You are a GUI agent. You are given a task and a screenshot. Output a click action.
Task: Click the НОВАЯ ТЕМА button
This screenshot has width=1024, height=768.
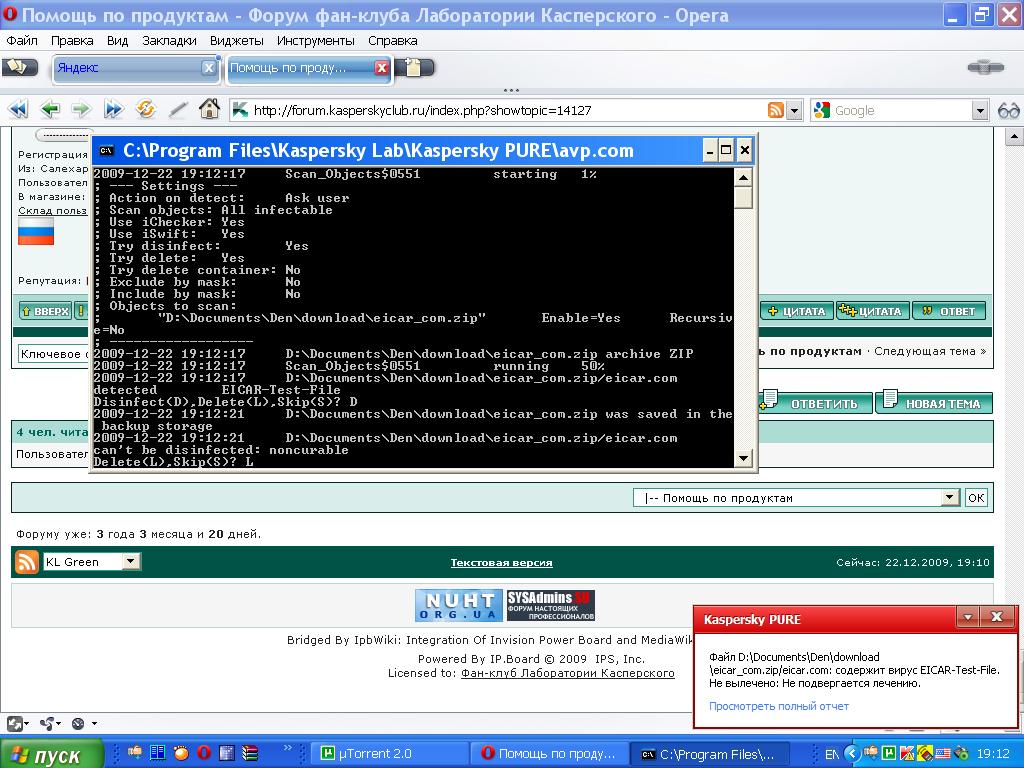934,403
